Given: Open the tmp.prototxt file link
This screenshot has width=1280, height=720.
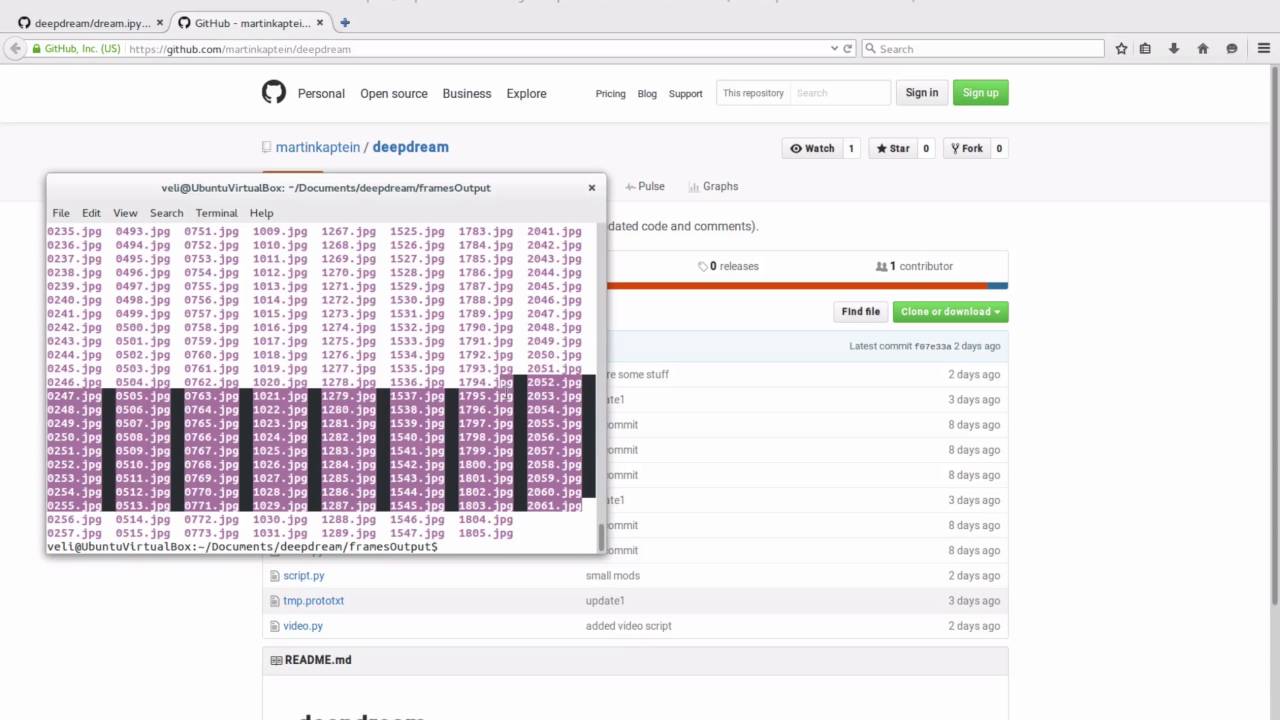Looking at the screenshot, I should [x=313, y=600].
